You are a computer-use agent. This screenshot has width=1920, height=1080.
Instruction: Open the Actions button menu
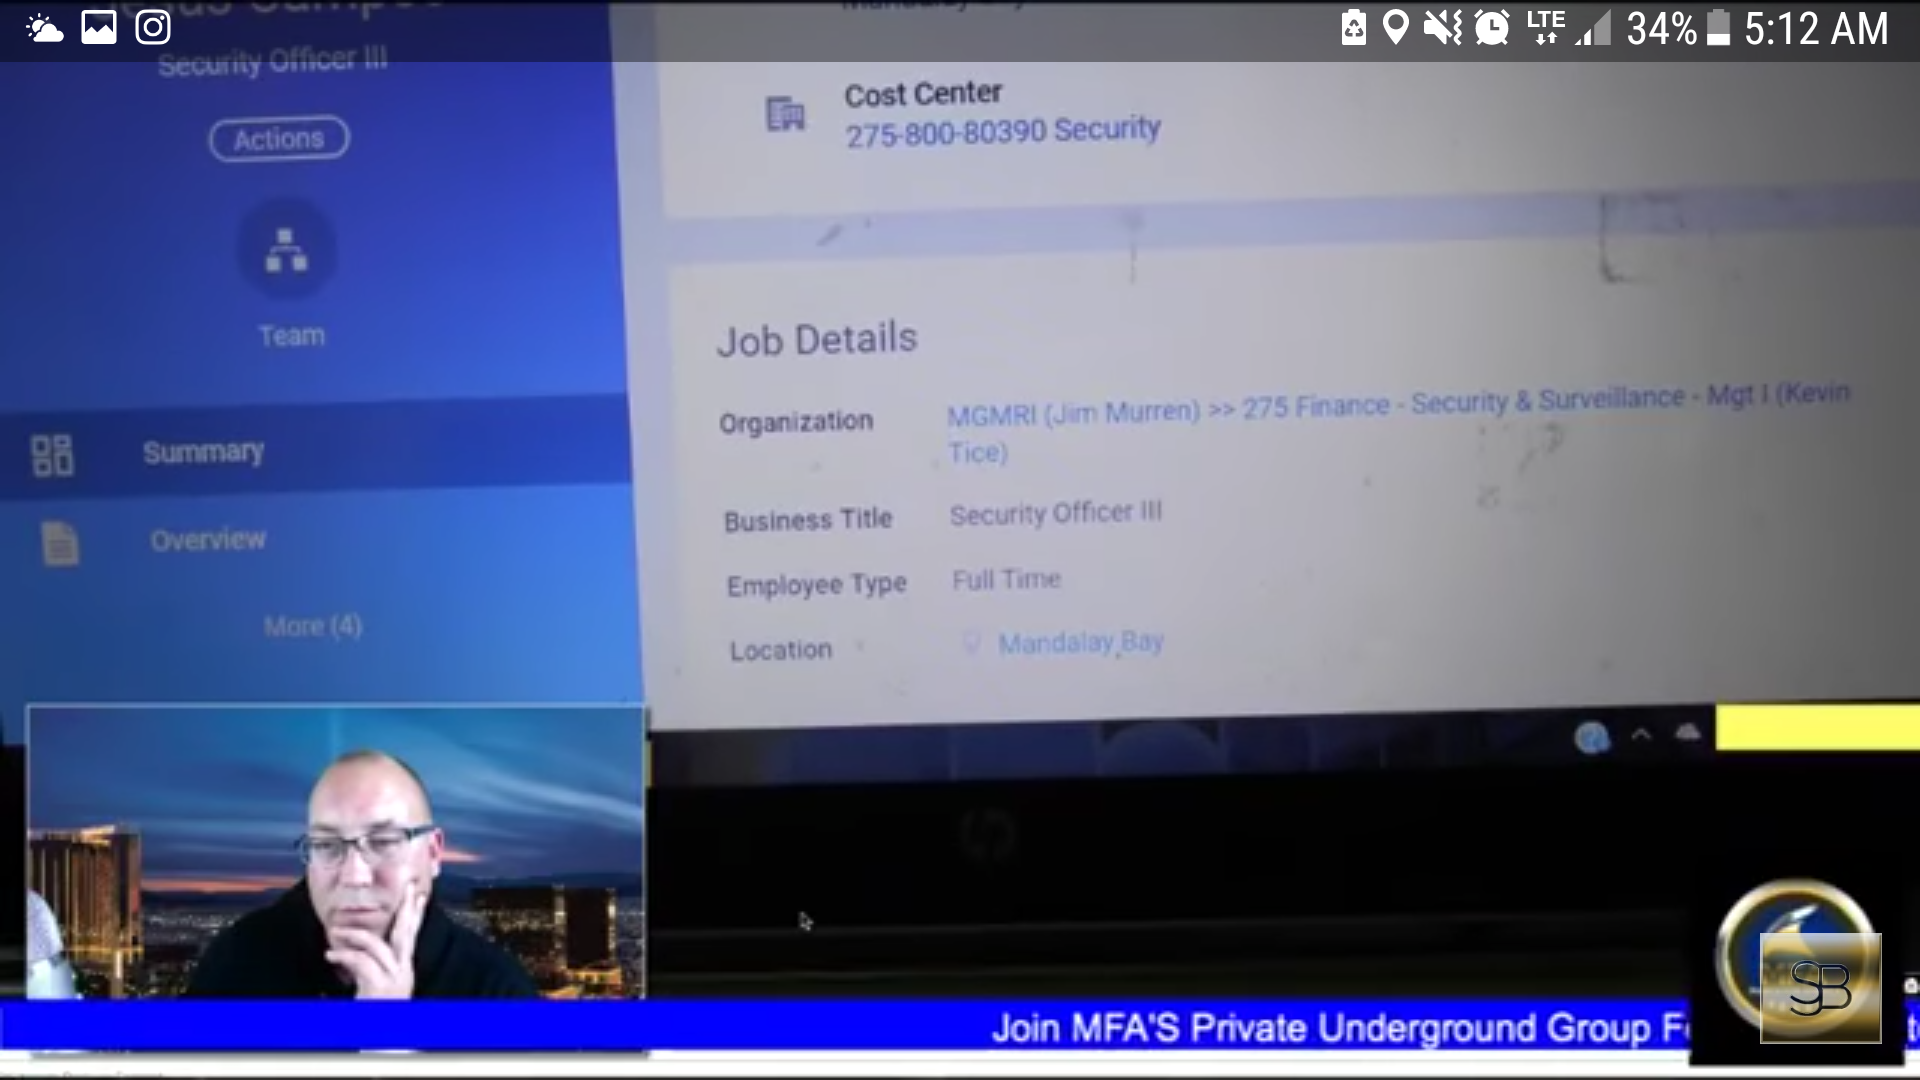[x=279, y=138]
